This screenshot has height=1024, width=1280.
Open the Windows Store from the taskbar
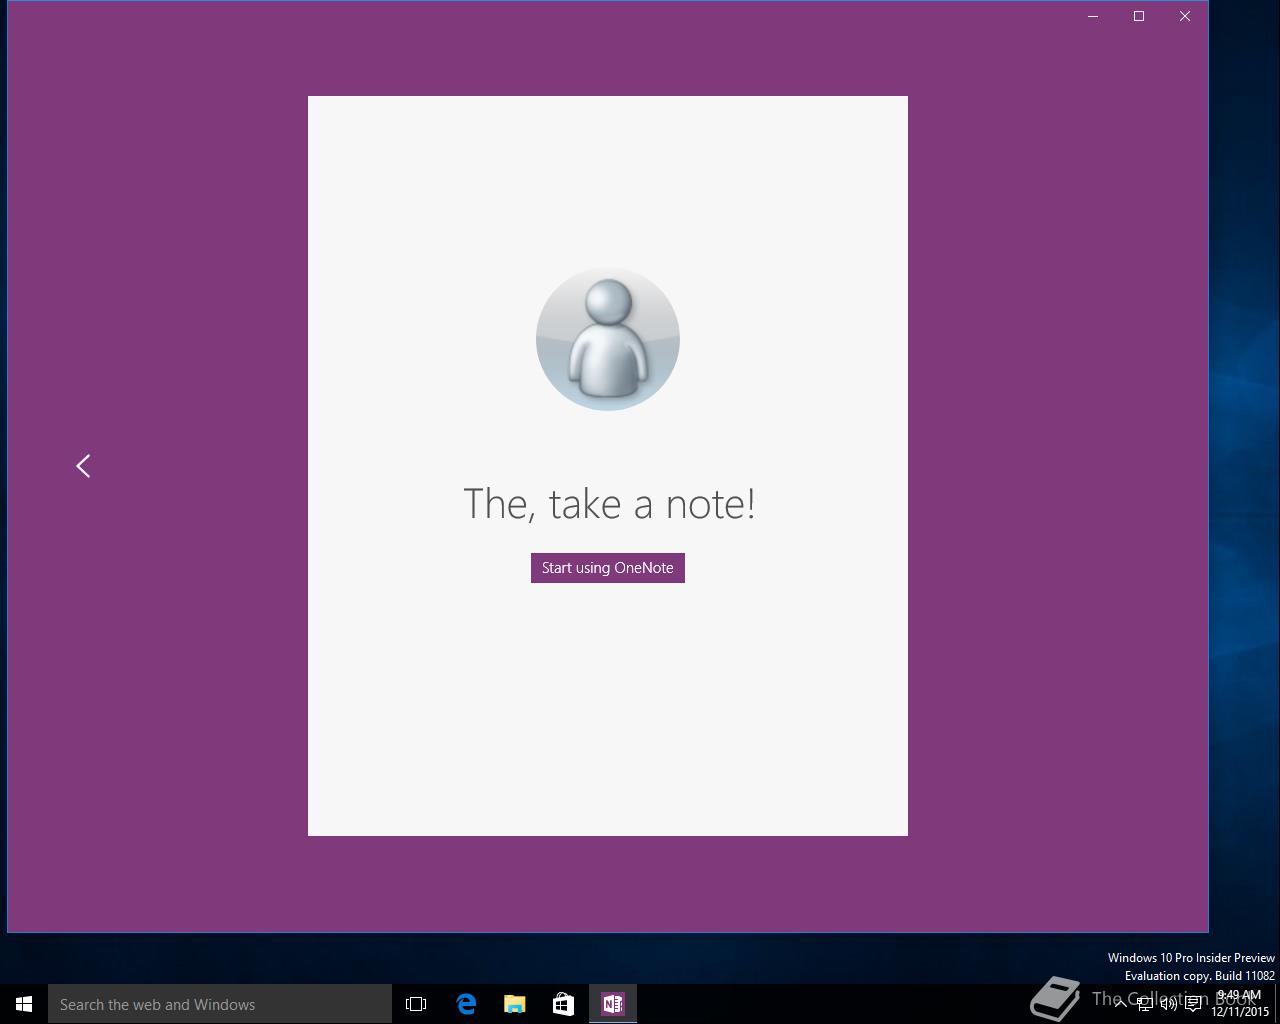564,1004
